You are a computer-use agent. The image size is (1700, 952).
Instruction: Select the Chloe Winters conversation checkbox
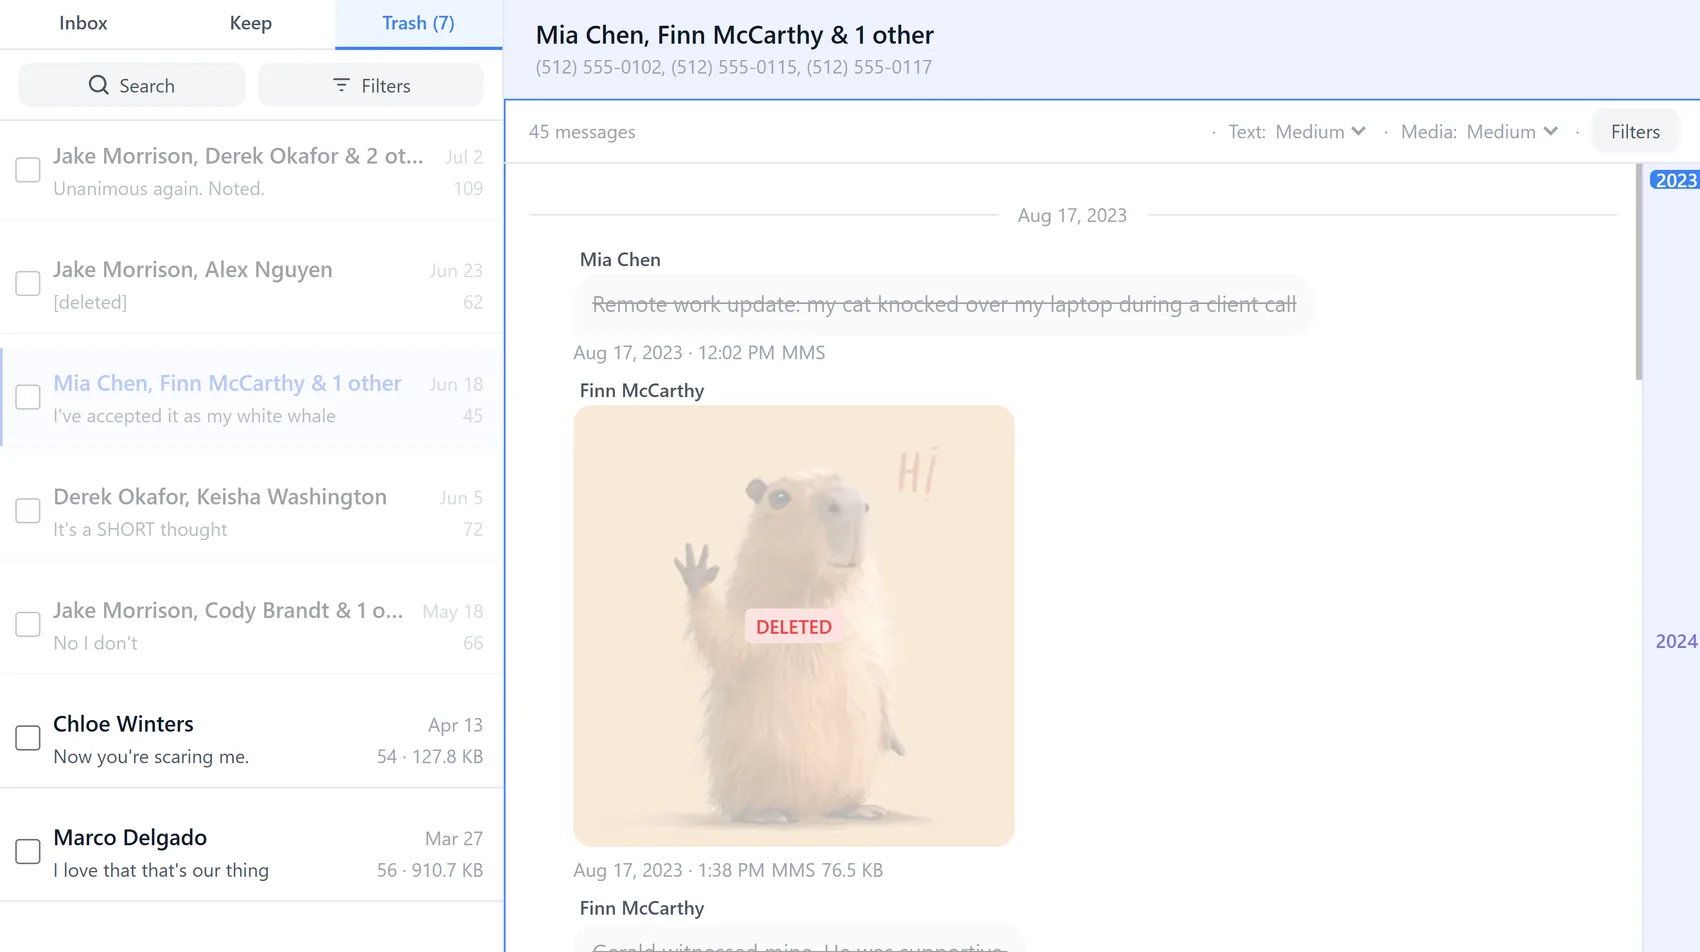point(28,738)
